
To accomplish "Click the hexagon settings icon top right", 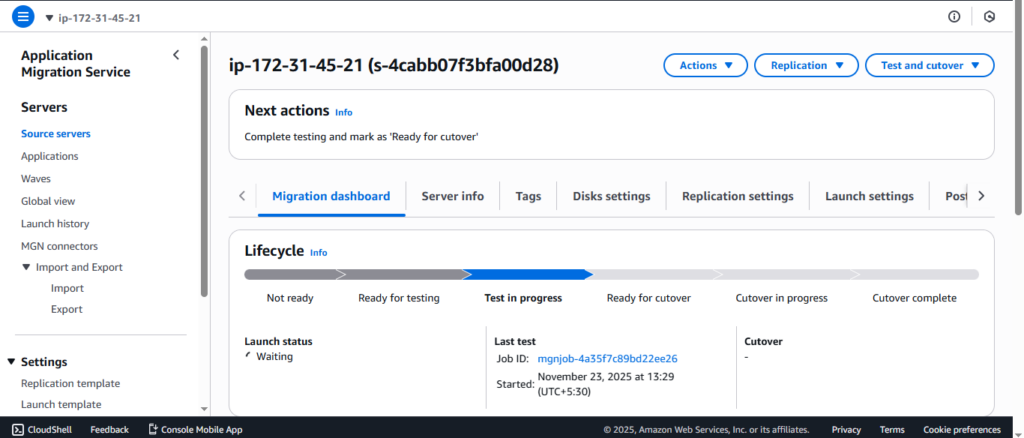I will point(989,17).
